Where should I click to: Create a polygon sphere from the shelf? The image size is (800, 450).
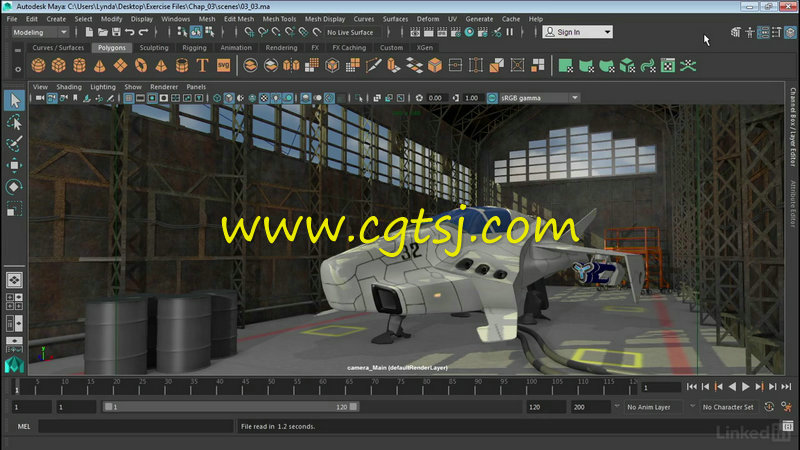point(38,65)
